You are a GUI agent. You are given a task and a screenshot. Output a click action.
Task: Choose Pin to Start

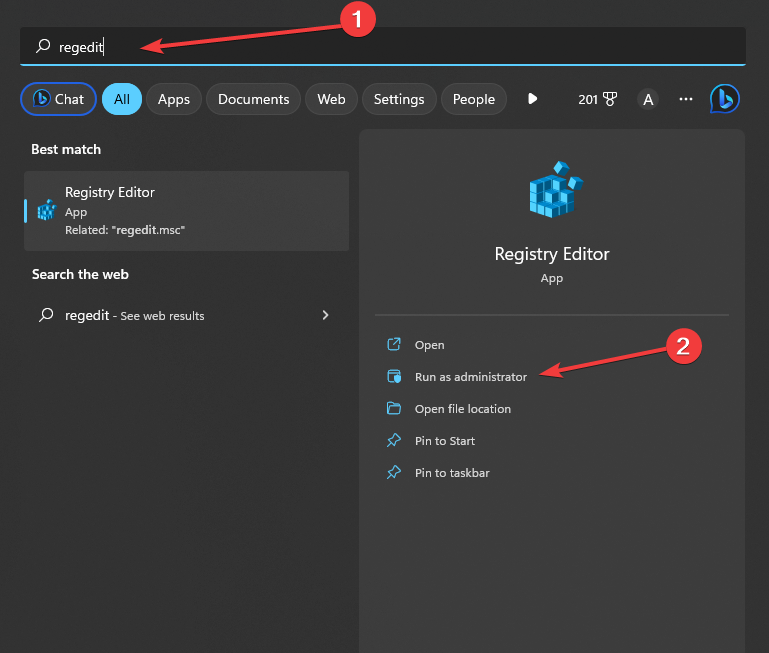coord(444,441)
